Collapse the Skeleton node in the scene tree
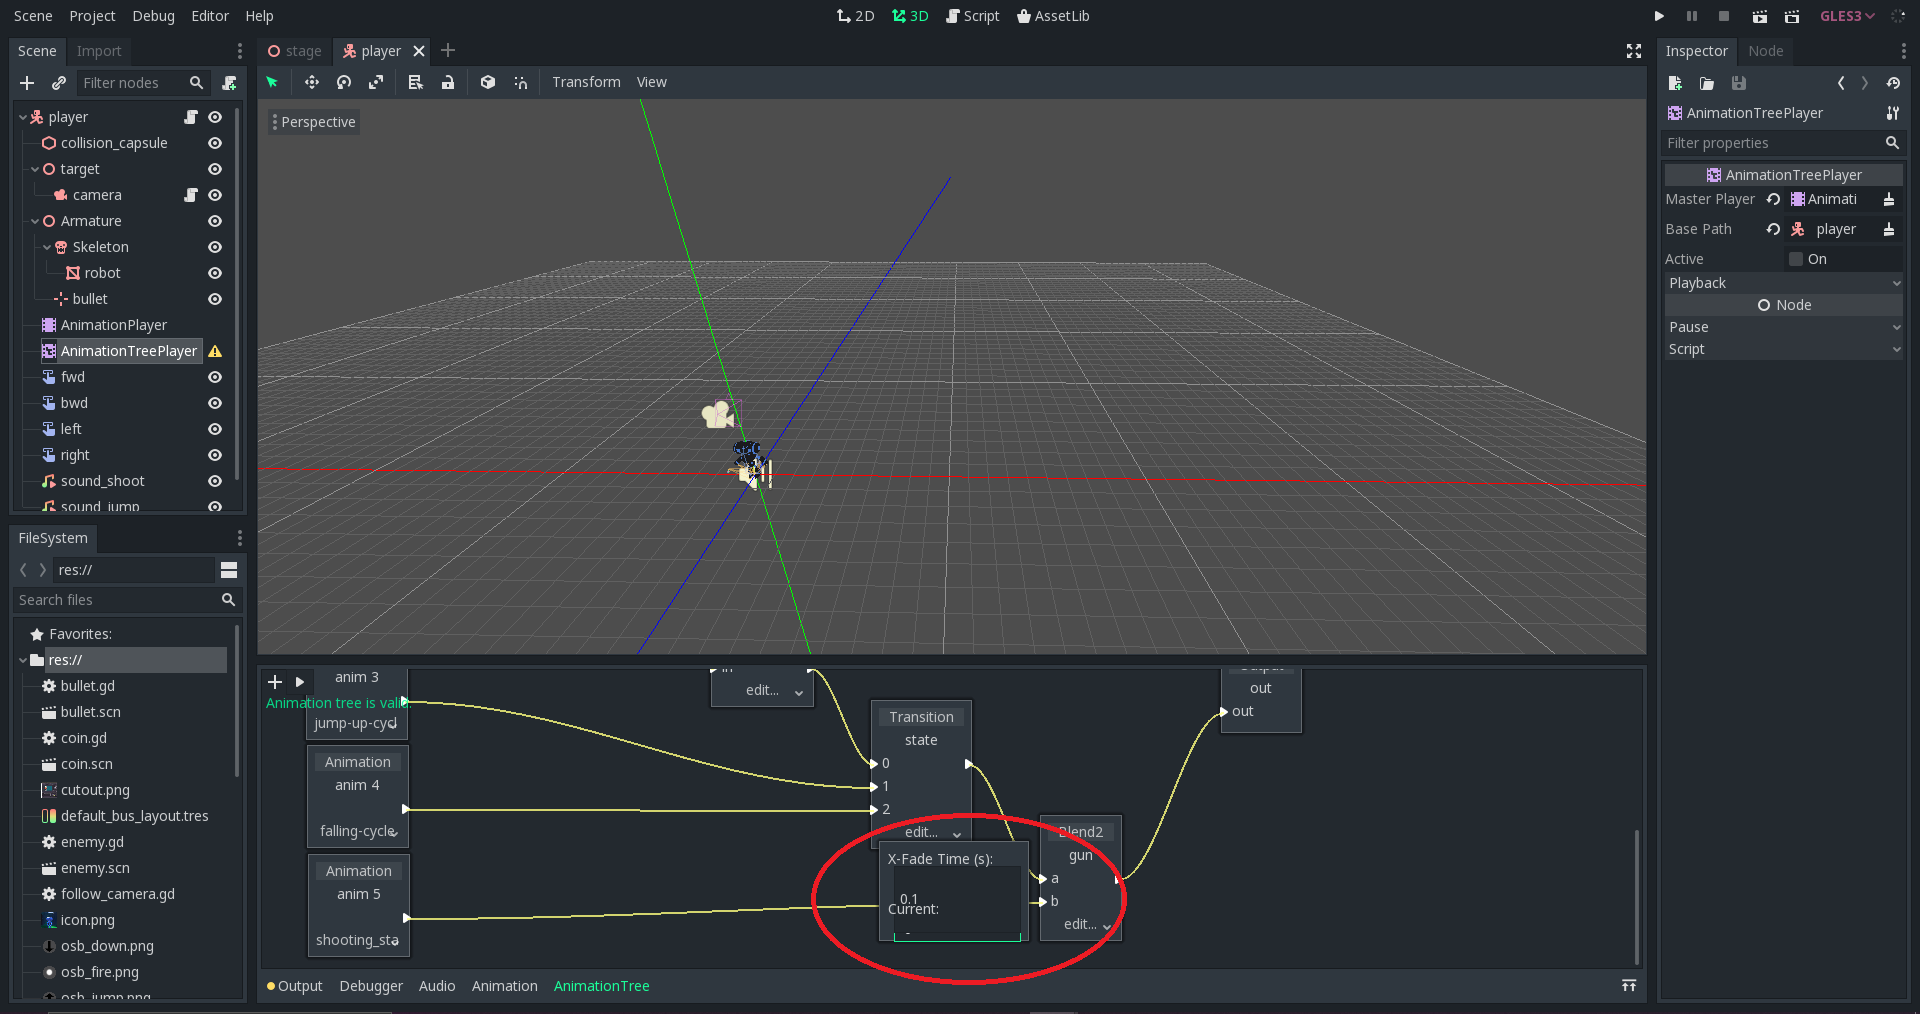 (46, 247)
